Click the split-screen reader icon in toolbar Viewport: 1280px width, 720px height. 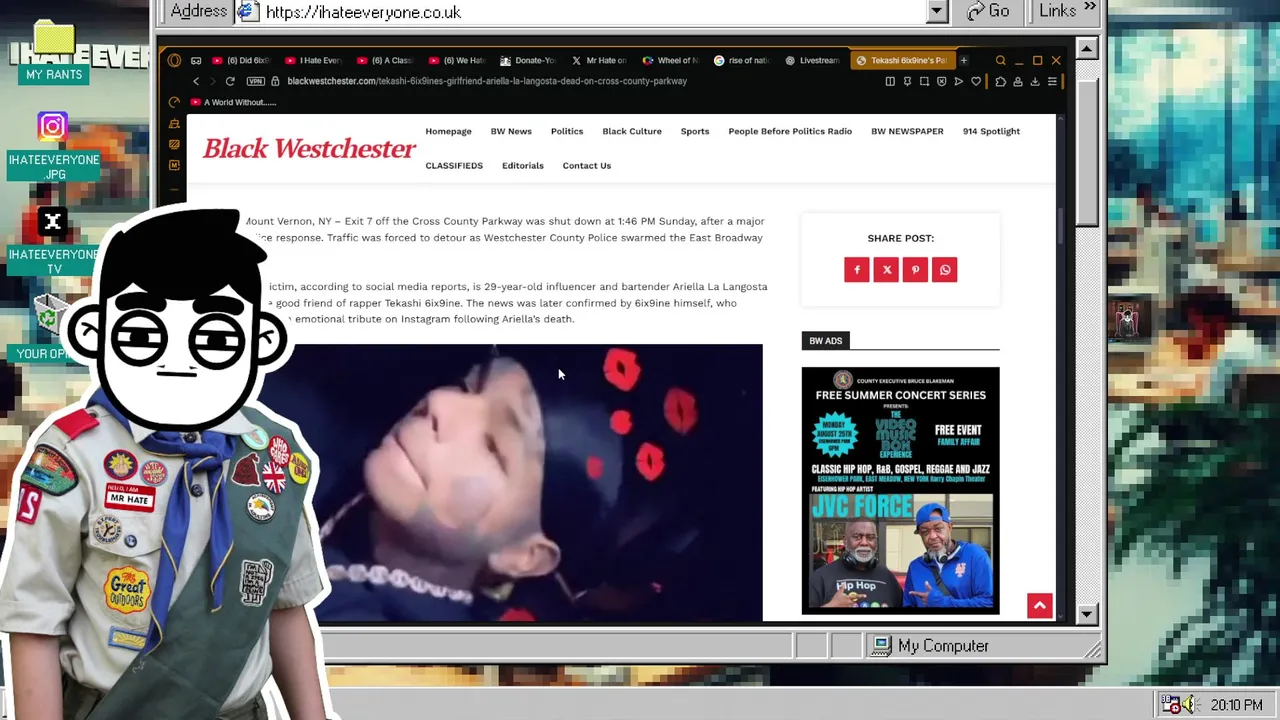point(890,81)
